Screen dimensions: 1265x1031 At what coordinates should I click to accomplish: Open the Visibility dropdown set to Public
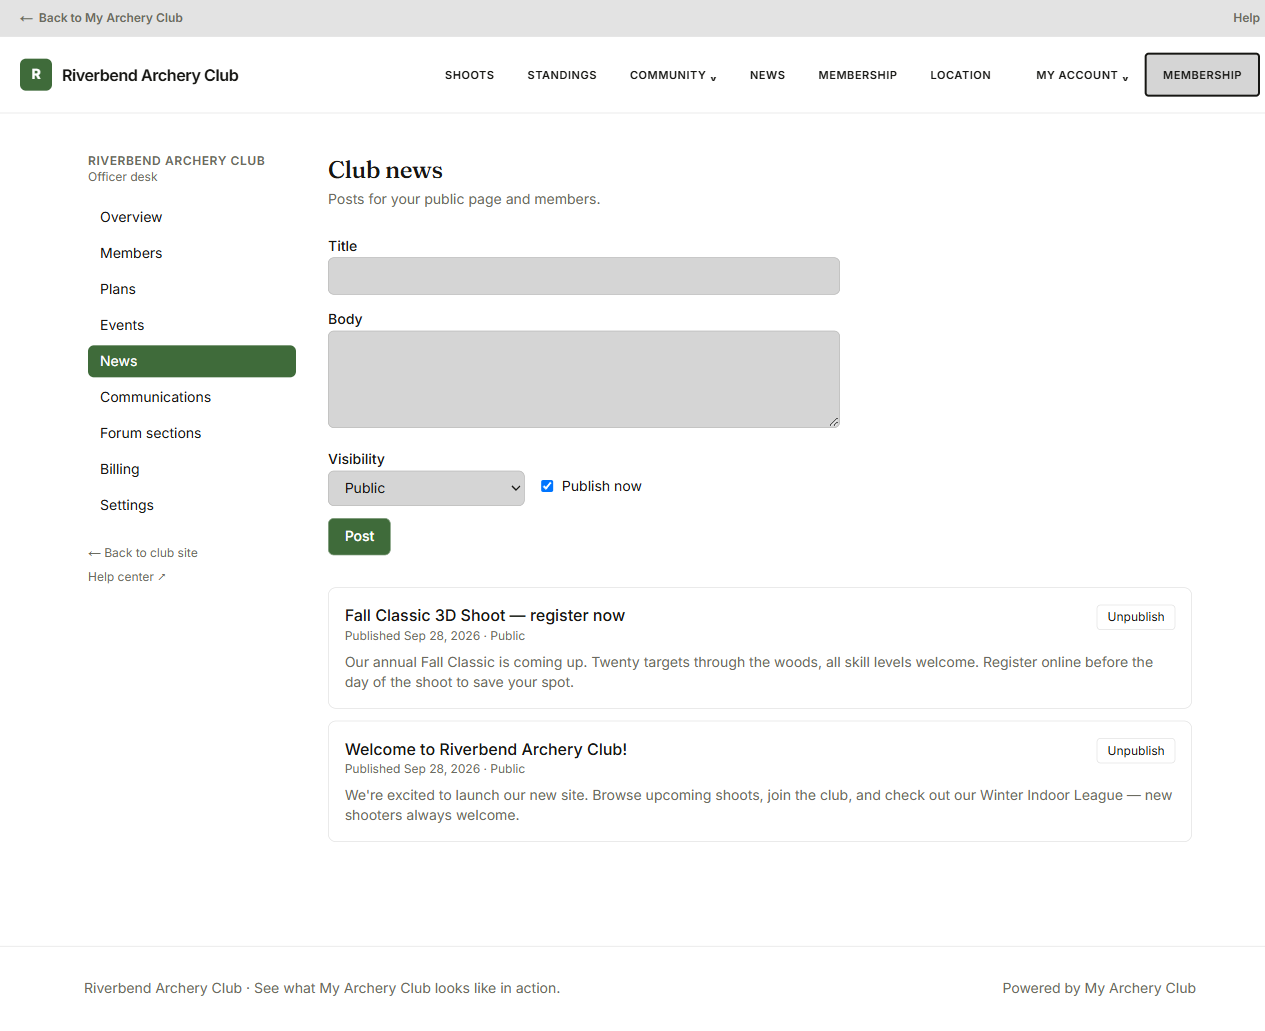(x=426, y=488)
